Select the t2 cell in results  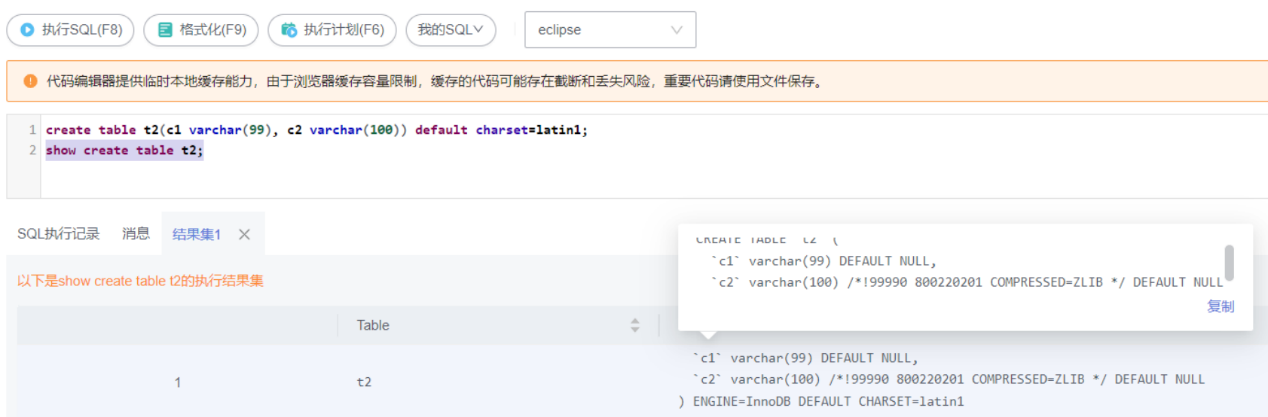click(363, 381)
